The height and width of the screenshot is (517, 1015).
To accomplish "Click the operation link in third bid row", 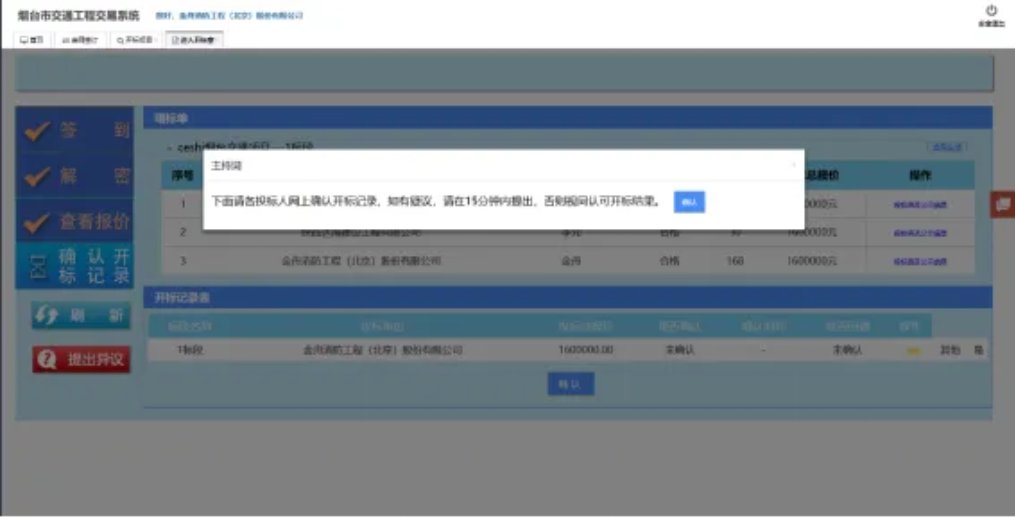I will point(919,261).
